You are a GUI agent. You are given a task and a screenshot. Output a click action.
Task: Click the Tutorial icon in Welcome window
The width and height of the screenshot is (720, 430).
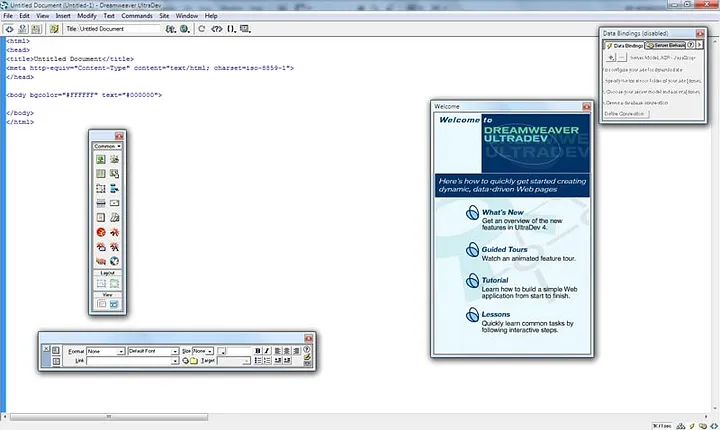[471, 282]
